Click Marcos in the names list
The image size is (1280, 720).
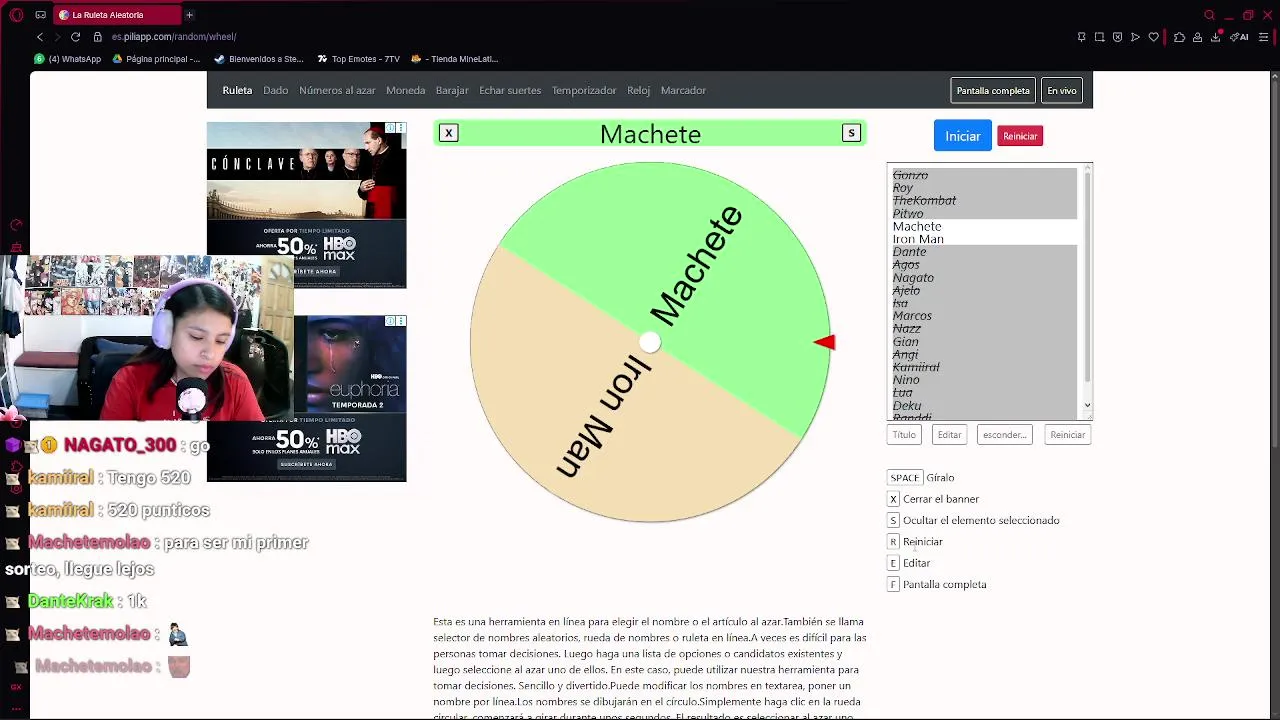click(x=912, y=316)
